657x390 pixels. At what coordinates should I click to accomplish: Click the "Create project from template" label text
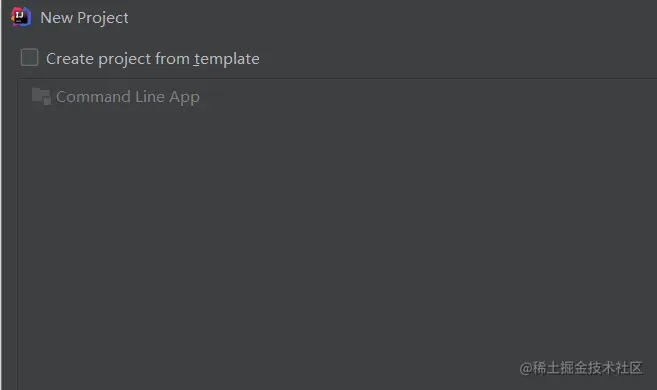click(x=153, y=59)
